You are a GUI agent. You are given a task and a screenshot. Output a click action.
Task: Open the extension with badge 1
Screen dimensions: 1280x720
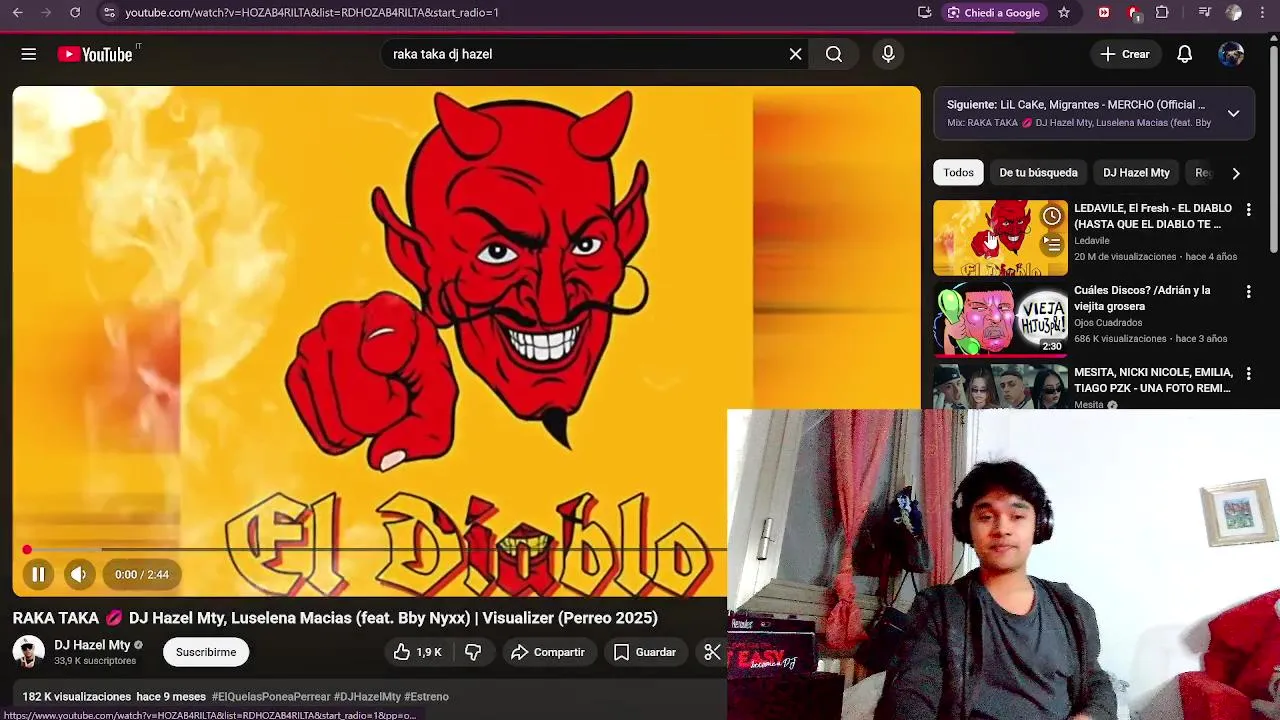1134,13
